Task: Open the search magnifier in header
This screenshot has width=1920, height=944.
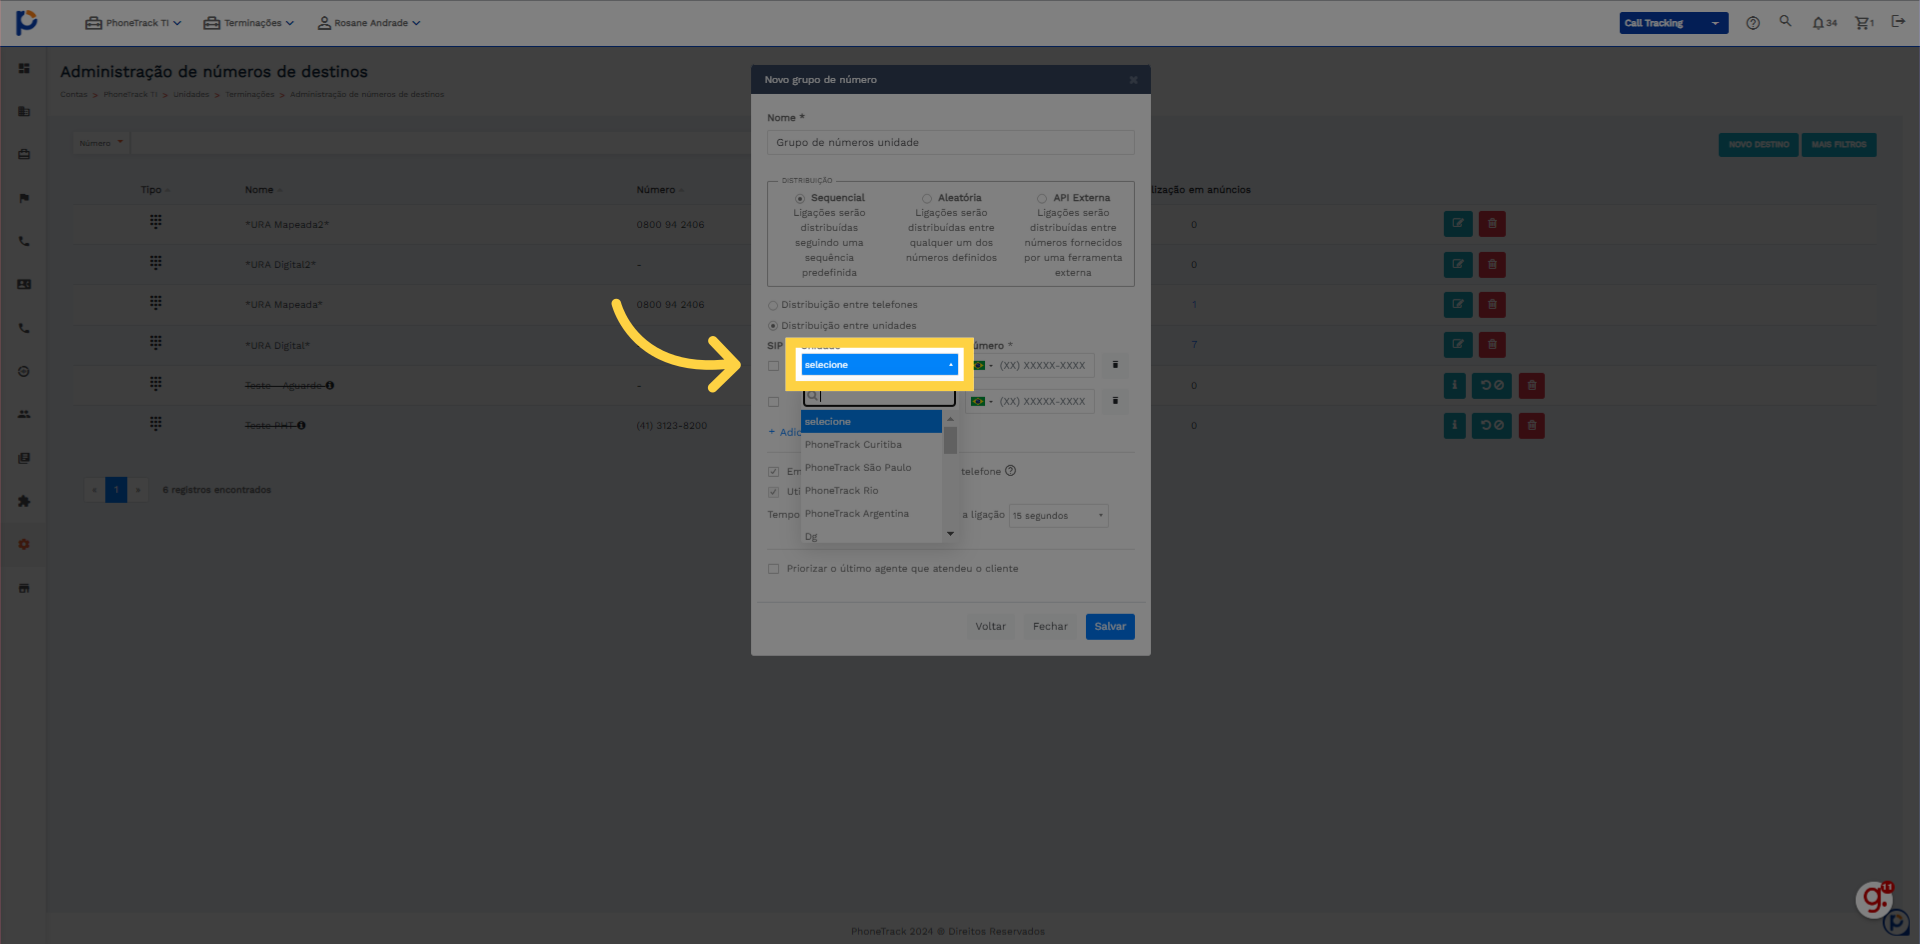Action: 1785,21
